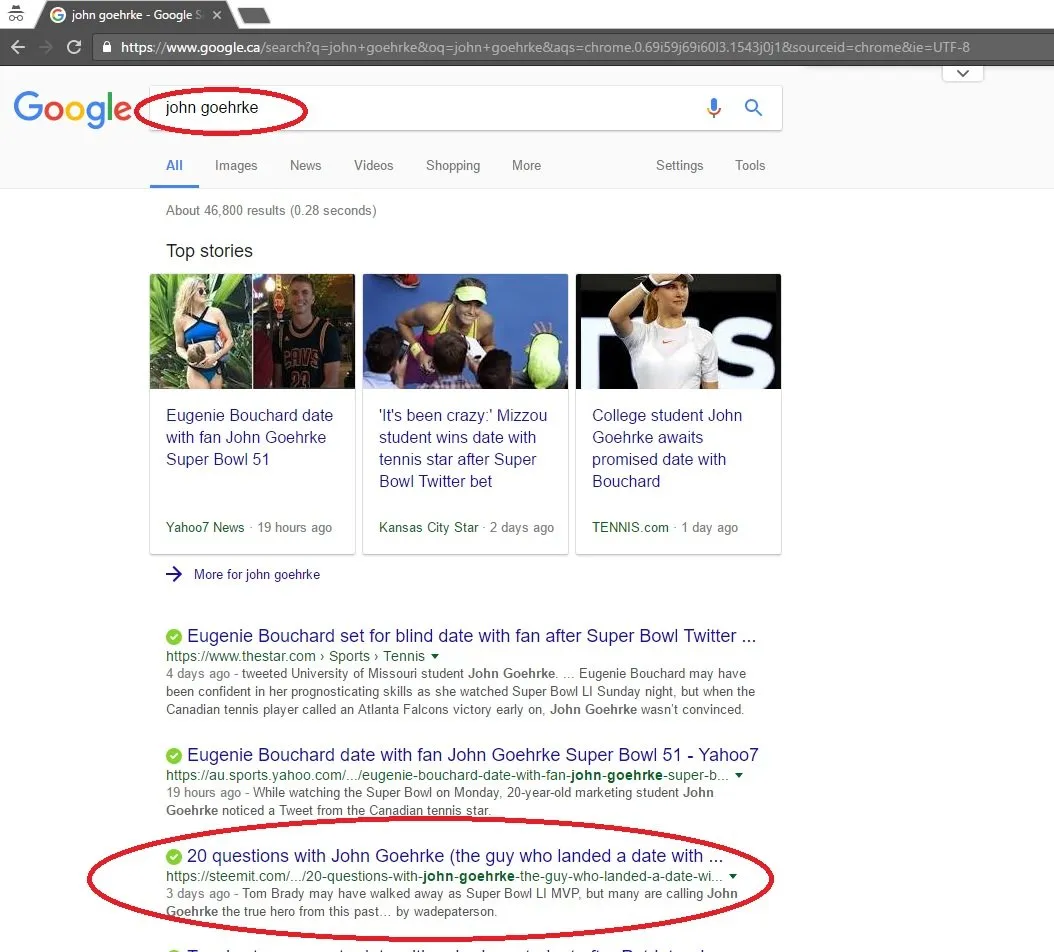Click the green checkmark beside Yahoo7 result
This screenshot has width=1054, height=952.
173,755
